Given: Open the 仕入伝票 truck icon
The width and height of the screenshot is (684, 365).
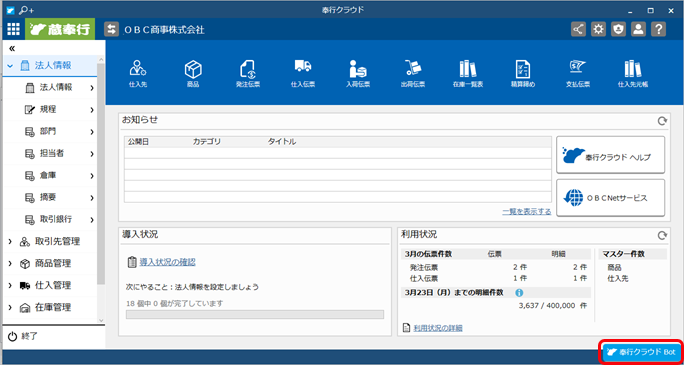Looking at the screenshot, I should pos(303,73).
